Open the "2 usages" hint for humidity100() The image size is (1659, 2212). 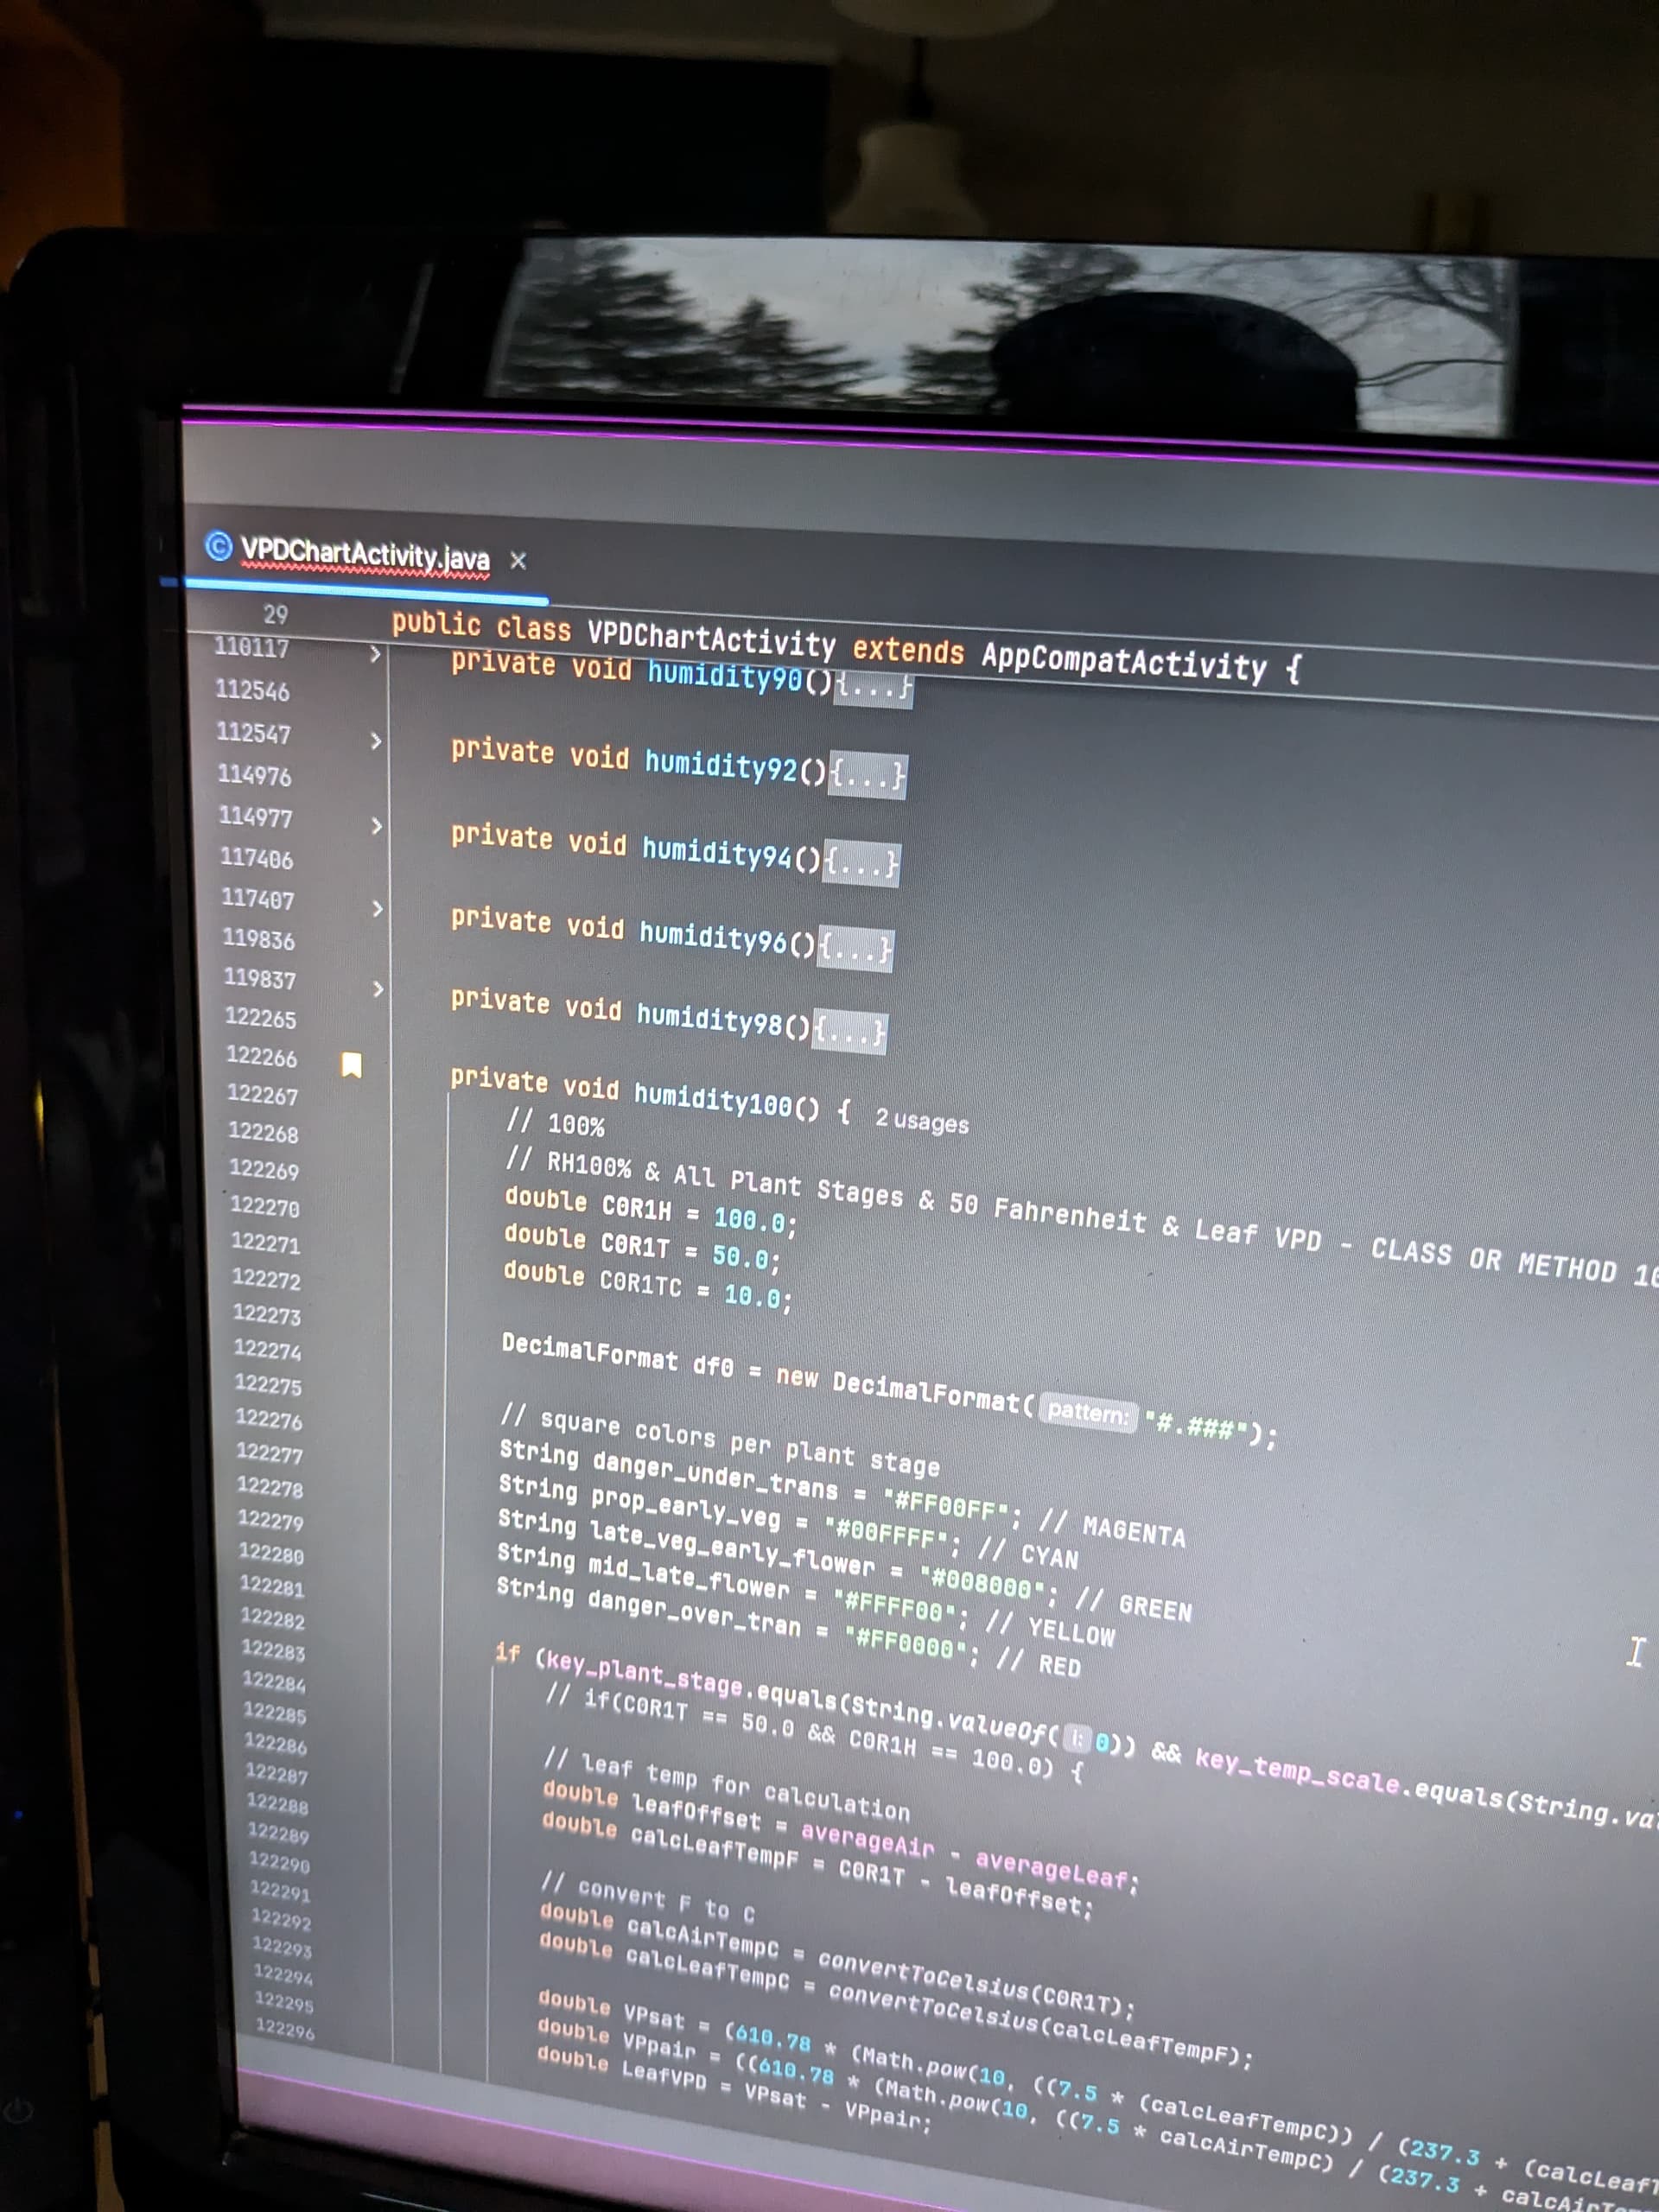click(x=921, y=1121)
